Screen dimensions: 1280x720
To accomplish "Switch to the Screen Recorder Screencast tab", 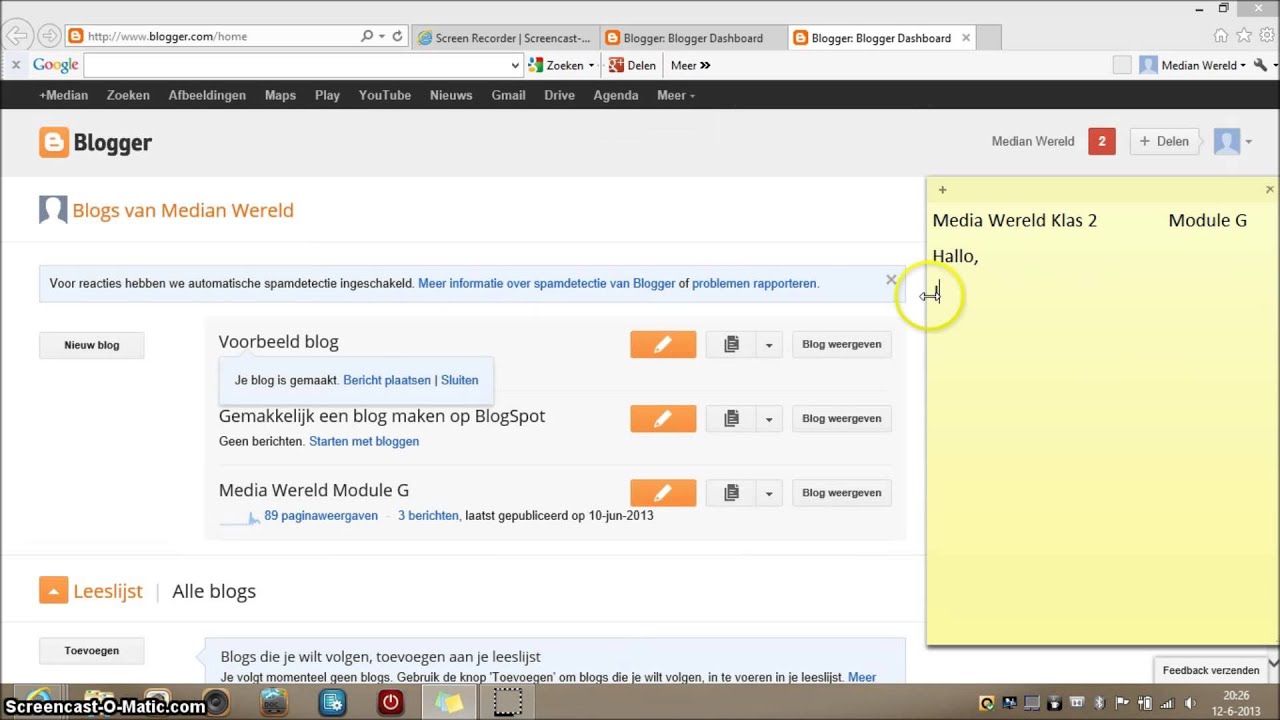I will click(x=505, y=38).
